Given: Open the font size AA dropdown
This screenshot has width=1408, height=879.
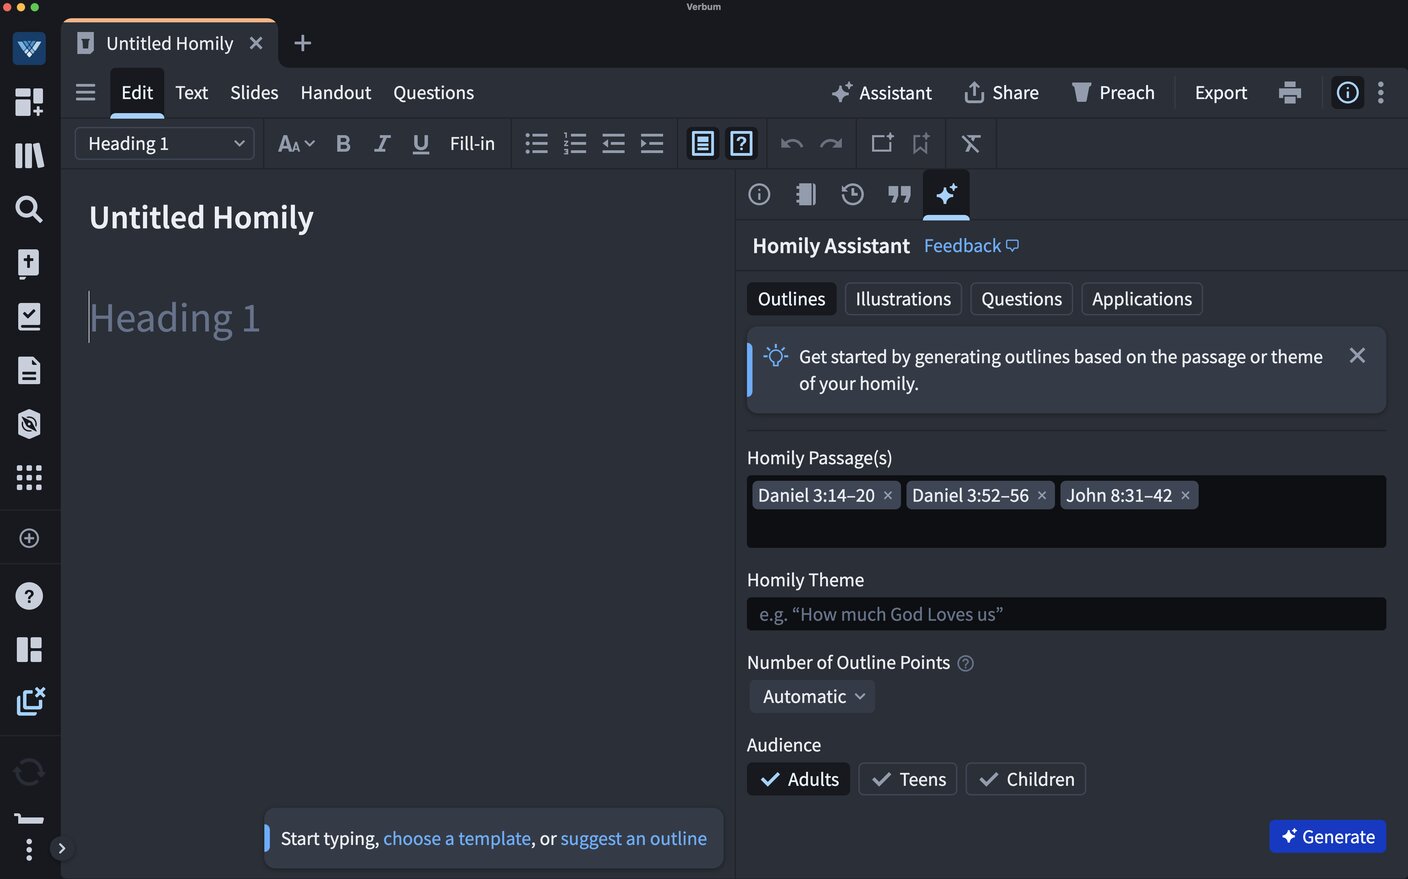Looking at the screenshot, I should tap(294, 143).
